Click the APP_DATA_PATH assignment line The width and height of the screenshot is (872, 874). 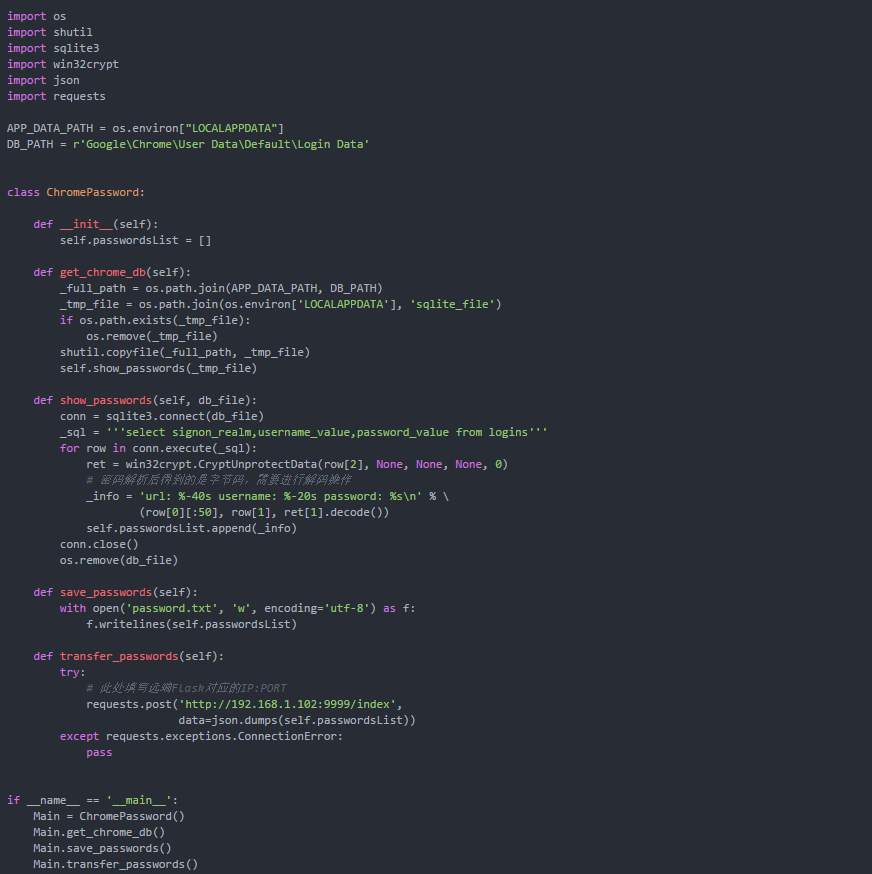click(x=145, y=128)
